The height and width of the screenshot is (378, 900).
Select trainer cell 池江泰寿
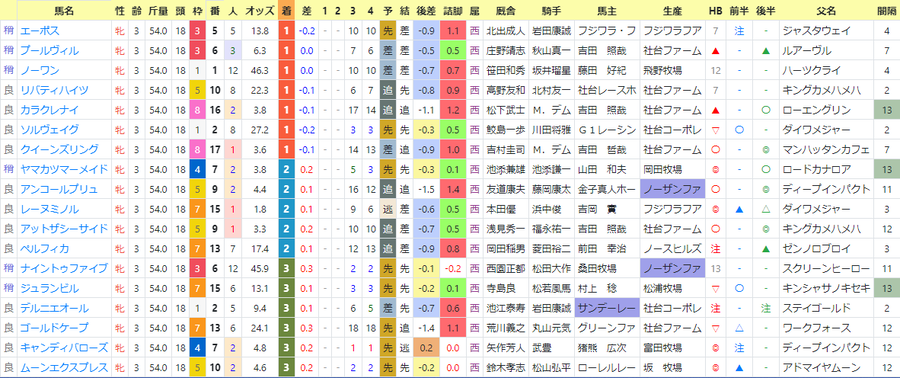(x=506, y=308)
